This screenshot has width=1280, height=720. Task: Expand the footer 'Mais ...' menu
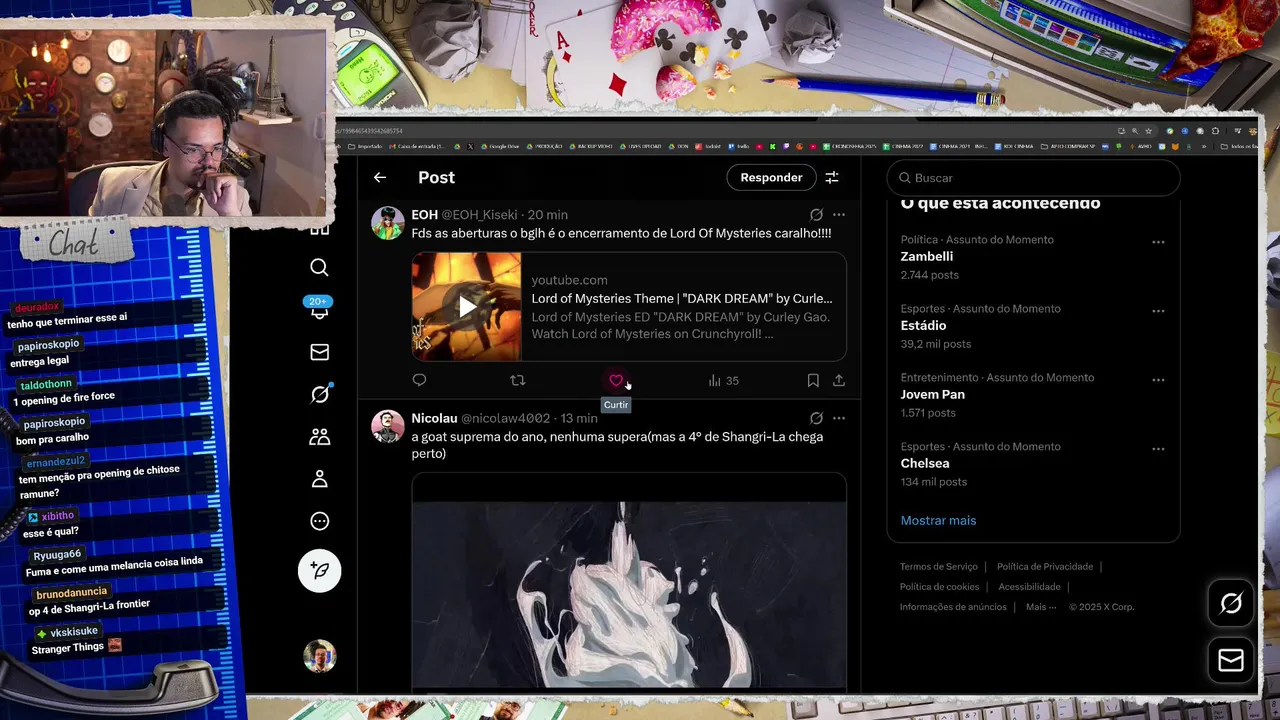(x=1042, y=607)
